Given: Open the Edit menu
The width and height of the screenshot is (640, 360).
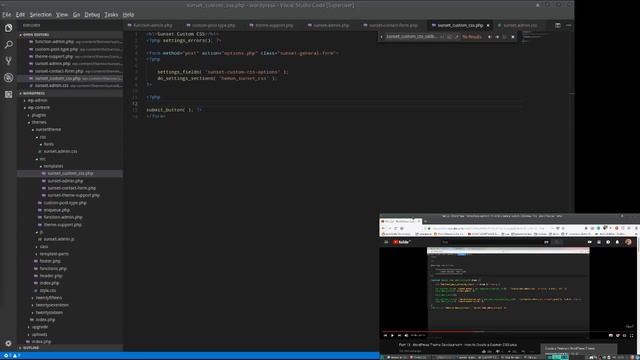Looking at the screenshot, I should coord(20,15).
